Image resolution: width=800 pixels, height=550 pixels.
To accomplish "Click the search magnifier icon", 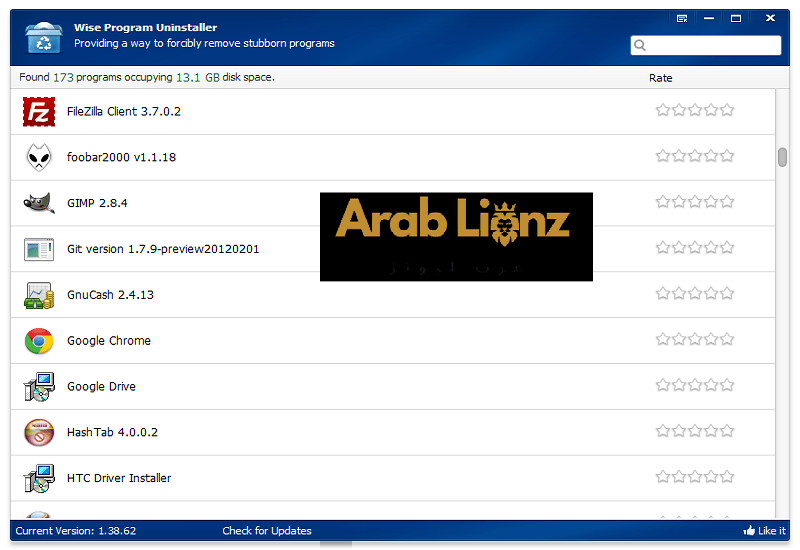I will 640,45.
